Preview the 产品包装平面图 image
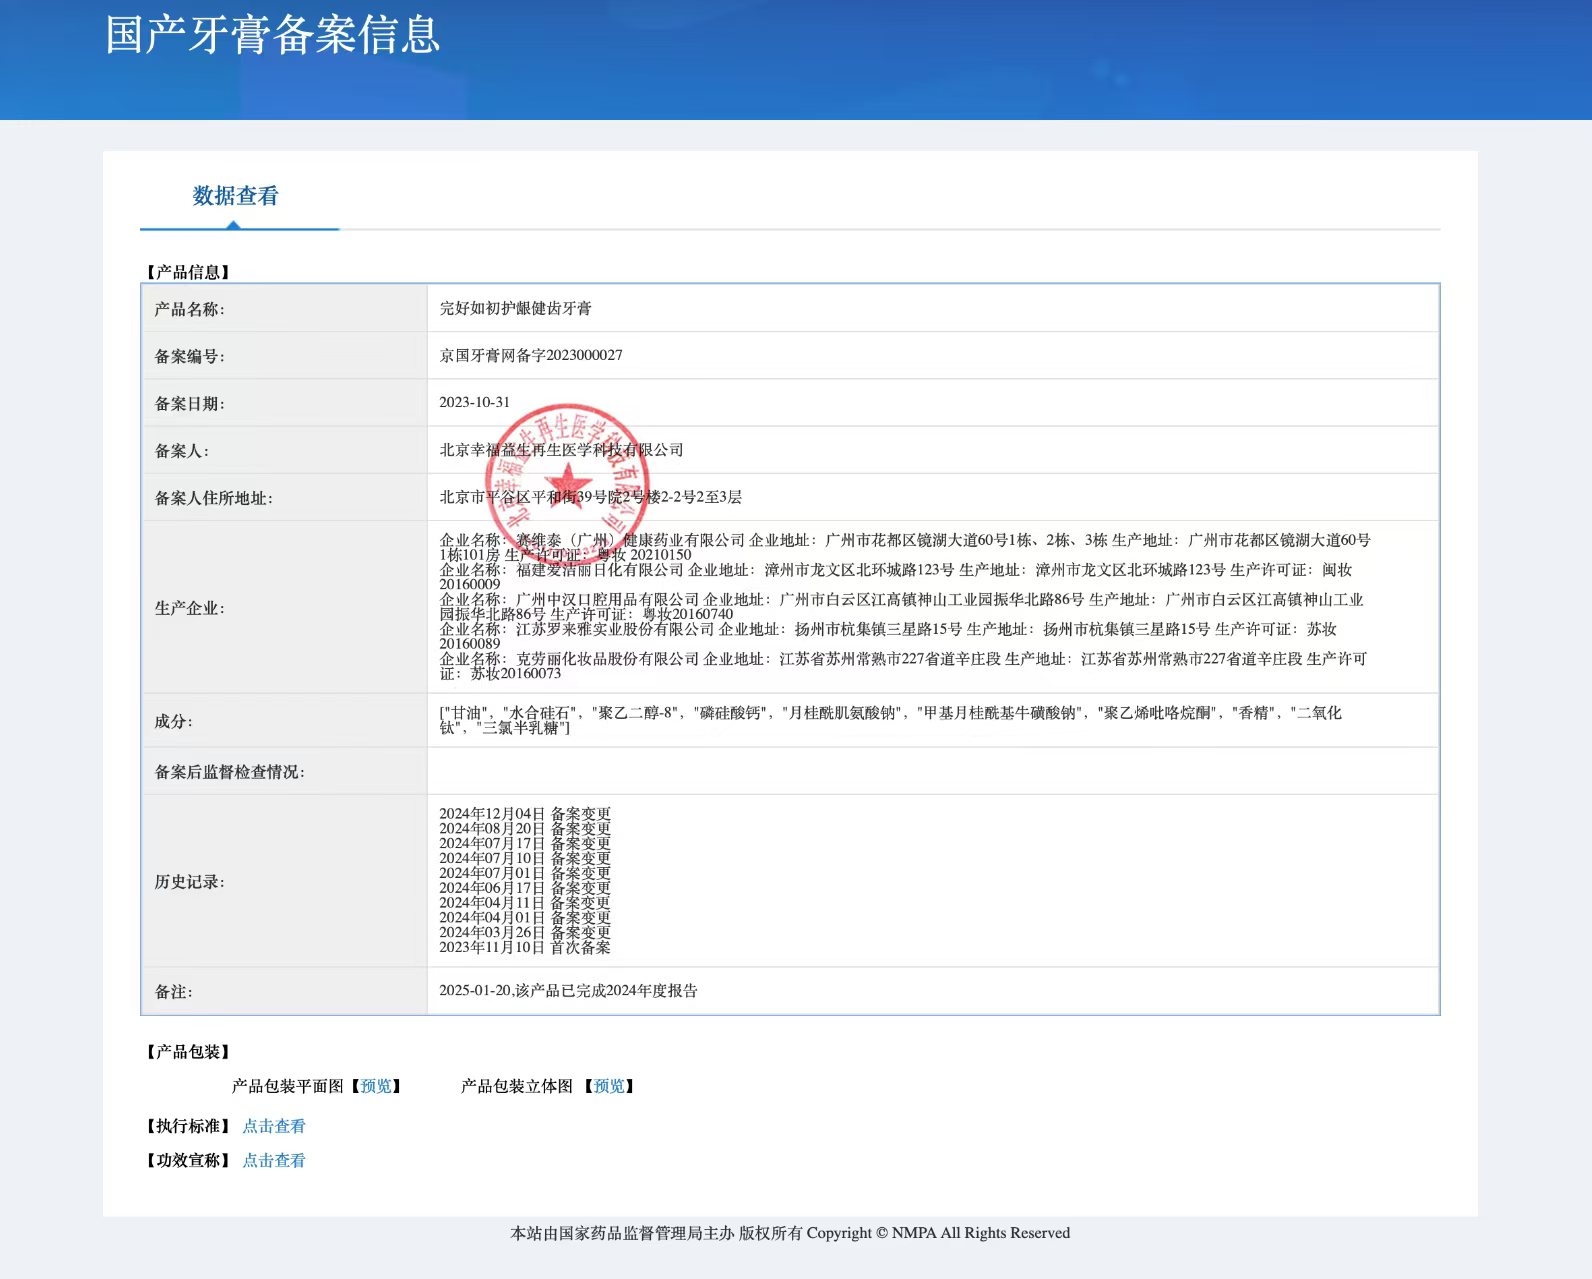 (376, 1086)
